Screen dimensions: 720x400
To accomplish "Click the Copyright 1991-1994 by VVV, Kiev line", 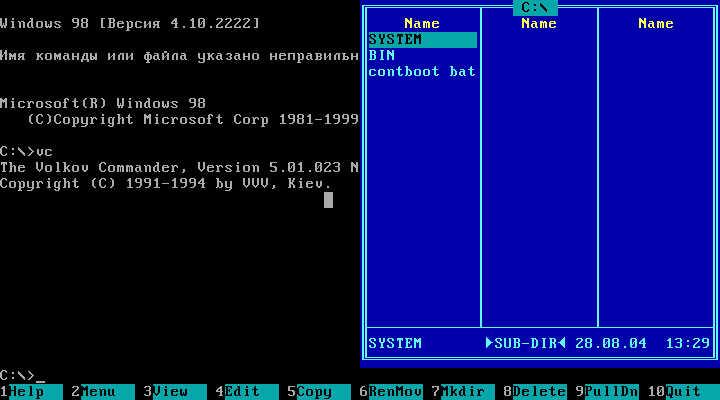I will 166,184.
